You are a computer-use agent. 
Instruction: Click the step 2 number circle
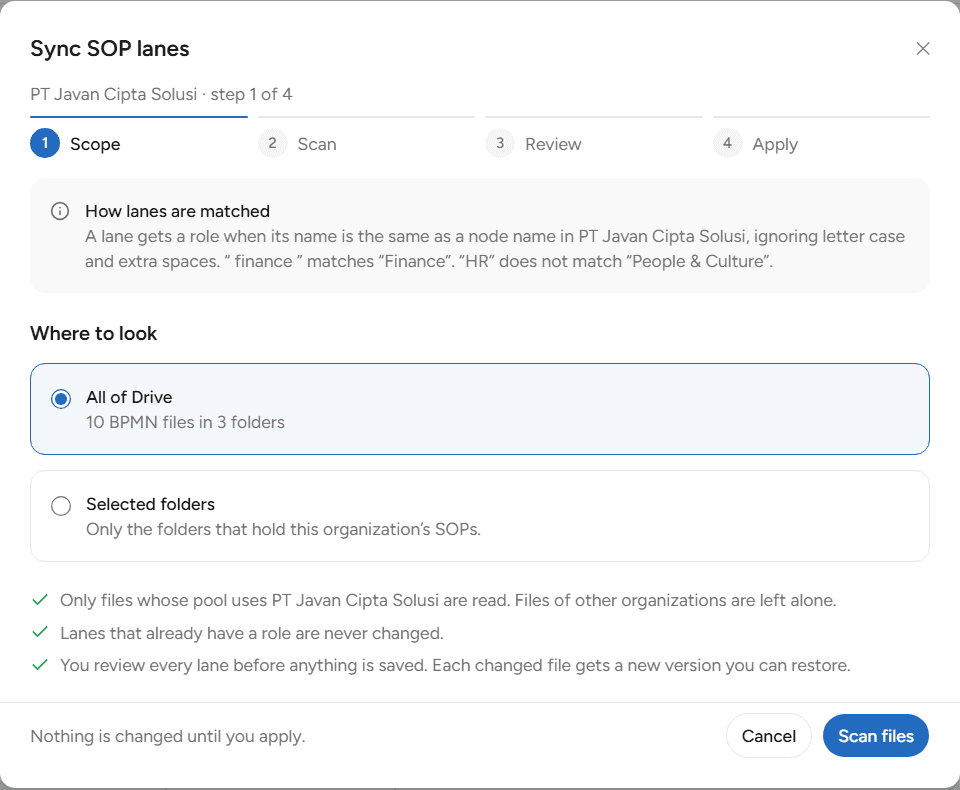tap(272, 143)
